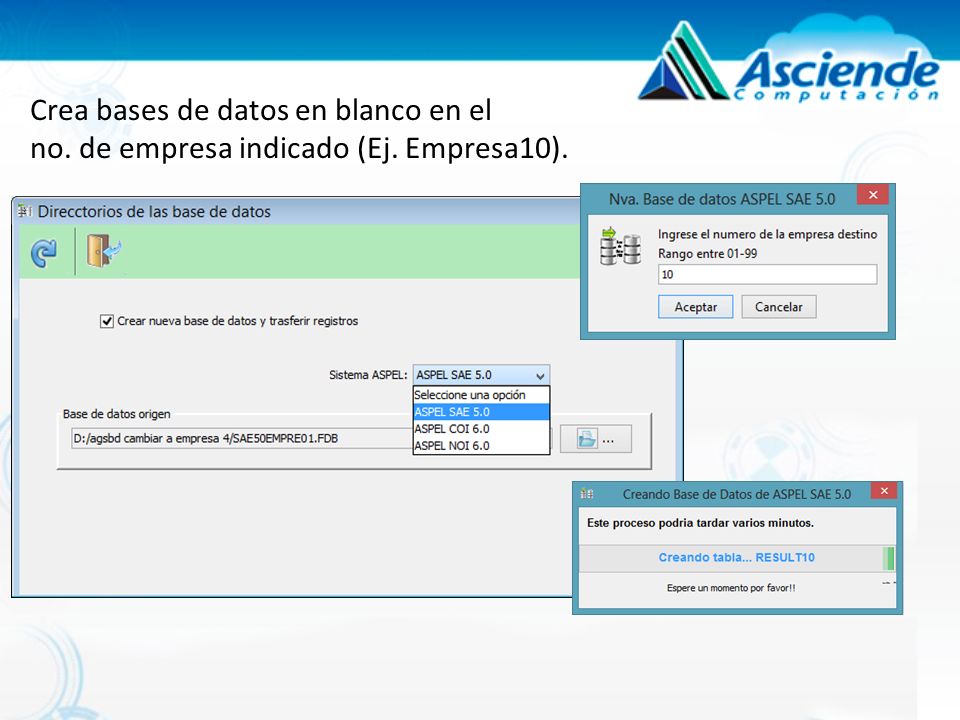Click the empresa destino number field
960x720 pixels.
[x=767, y=274]
